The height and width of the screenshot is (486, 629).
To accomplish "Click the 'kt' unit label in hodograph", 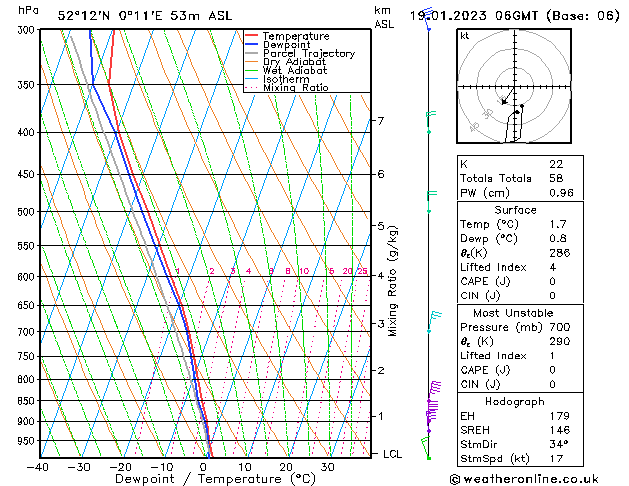I will click(x=465, y=36).
